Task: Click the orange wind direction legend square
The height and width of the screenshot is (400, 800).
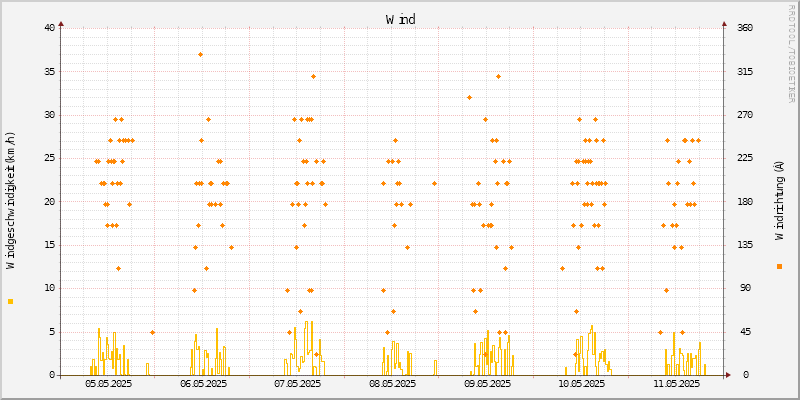Action: point(779,266)
